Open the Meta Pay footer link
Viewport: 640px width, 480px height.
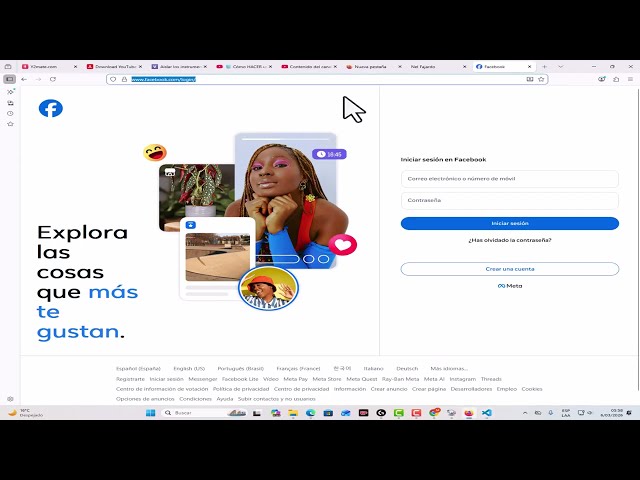296,379
